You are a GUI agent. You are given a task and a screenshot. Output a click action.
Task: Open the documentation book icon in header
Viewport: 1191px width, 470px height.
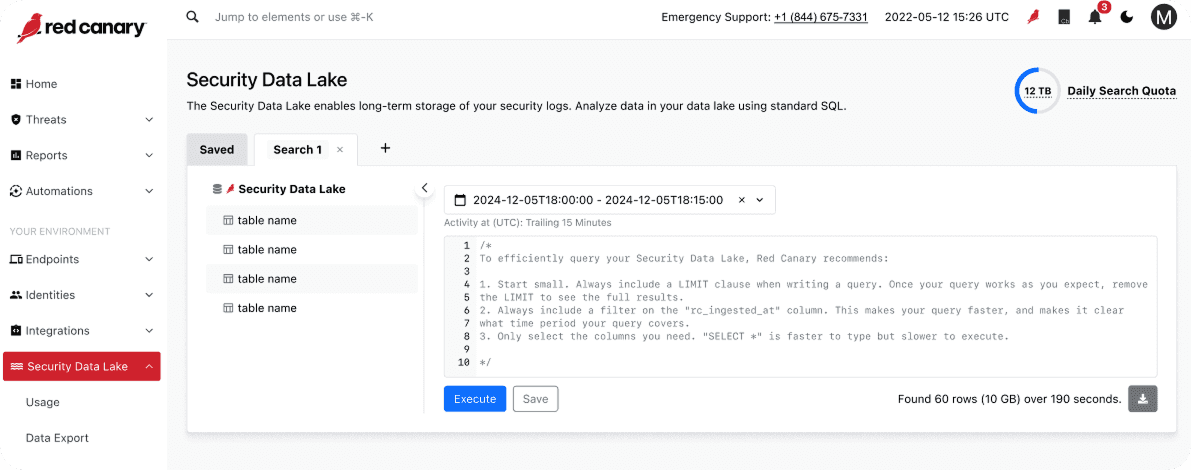click(1064, 17)
